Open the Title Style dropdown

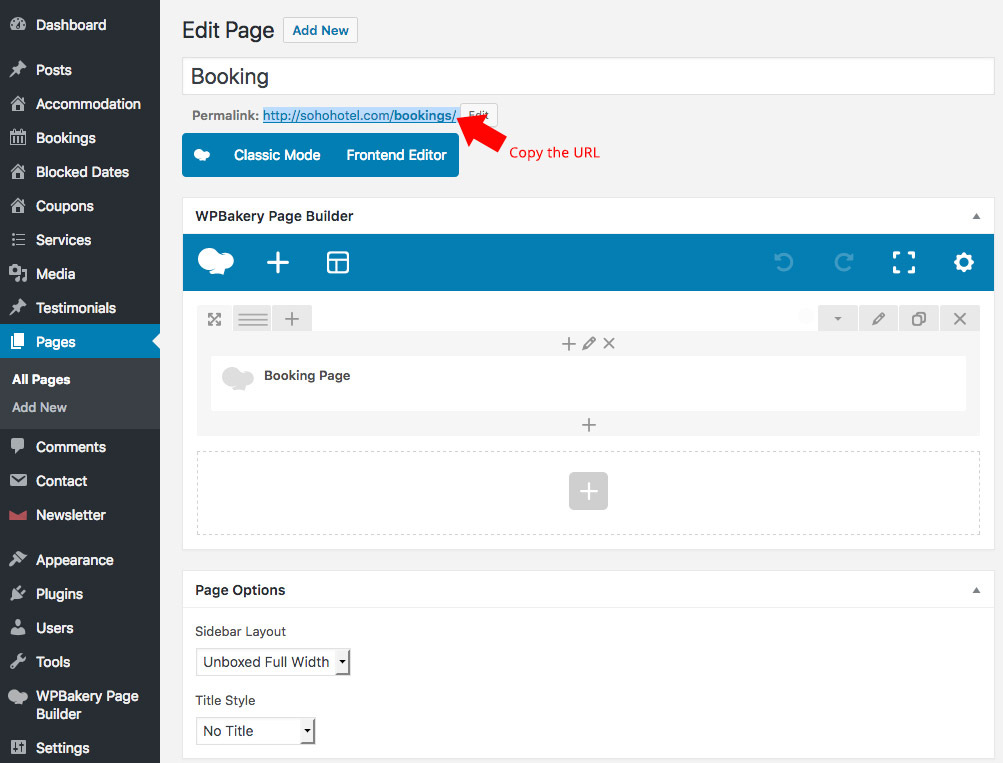coord(255,731)
